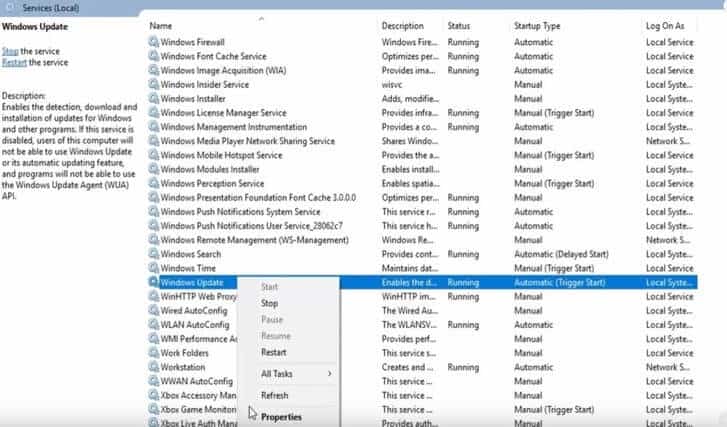Choose Stop in the context menu
Image resolution: width=727 pixels, height=427 pixels.
(269, 303)
